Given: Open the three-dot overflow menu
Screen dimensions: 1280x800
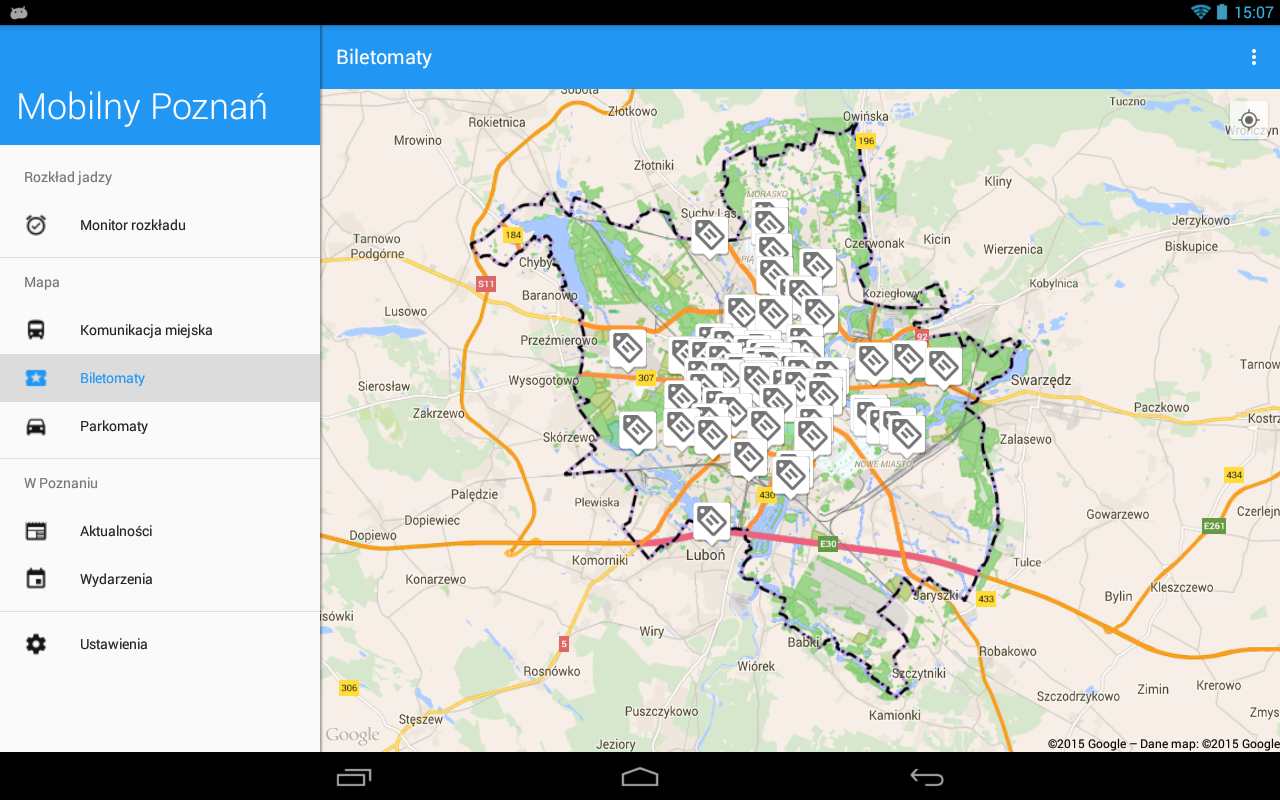Looking at the screenshot, I should coord(1253,57).
